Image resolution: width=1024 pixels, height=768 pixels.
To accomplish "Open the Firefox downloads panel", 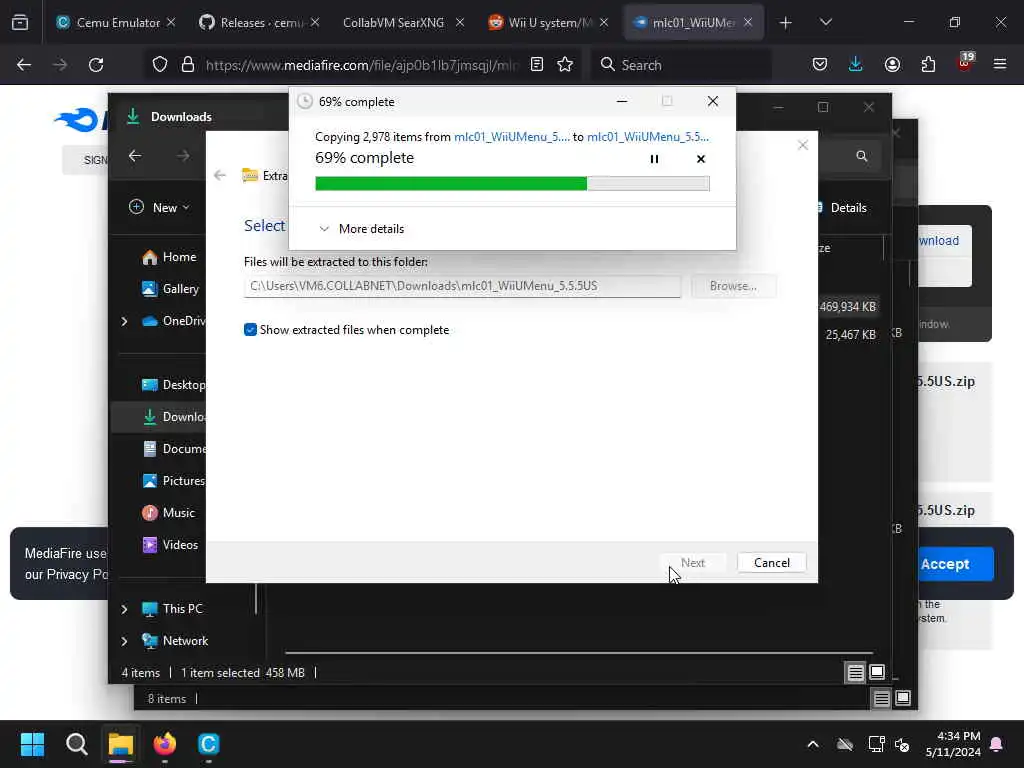I will 856,65.
